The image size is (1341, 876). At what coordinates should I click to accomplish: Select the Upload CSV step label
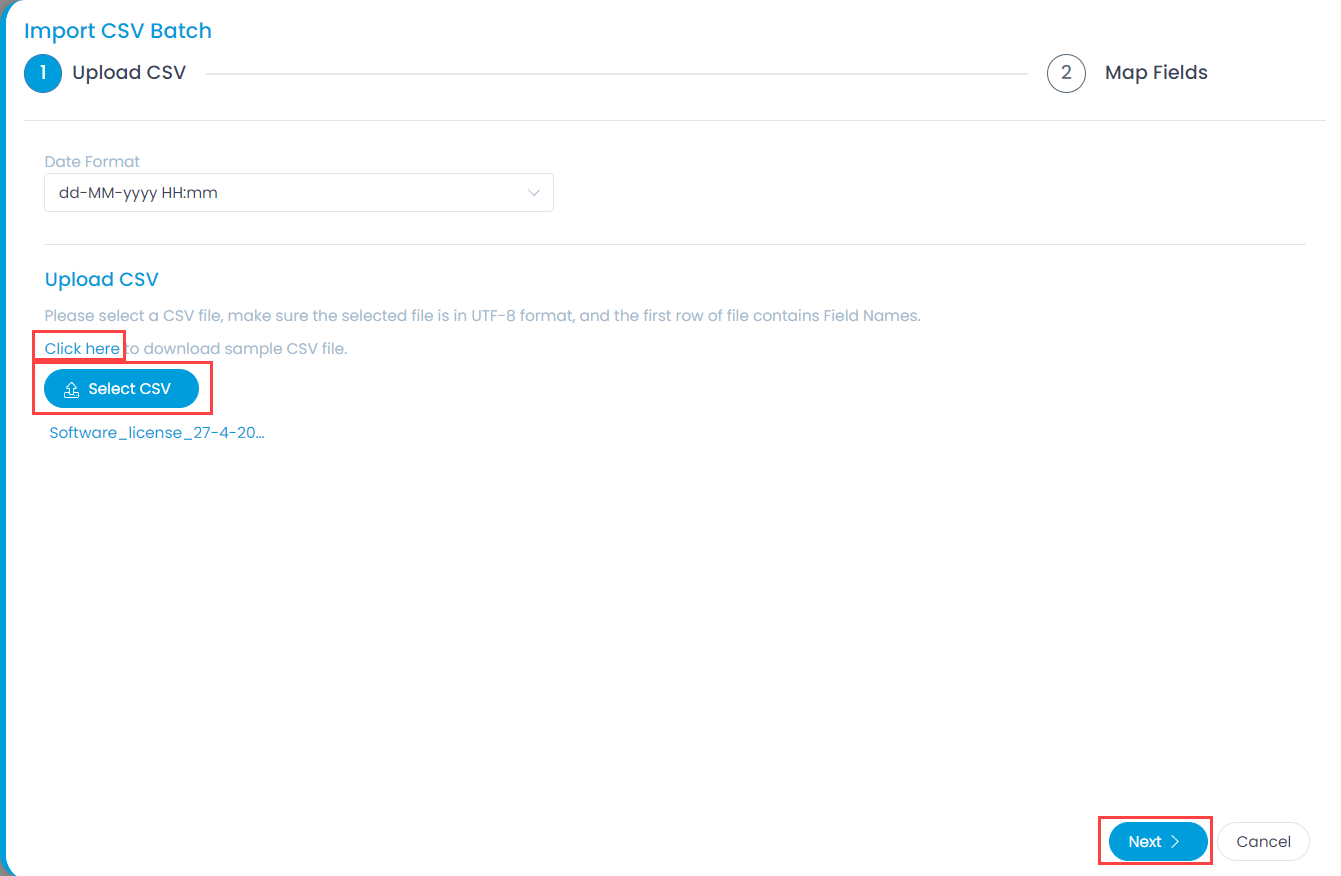(129, 72)
